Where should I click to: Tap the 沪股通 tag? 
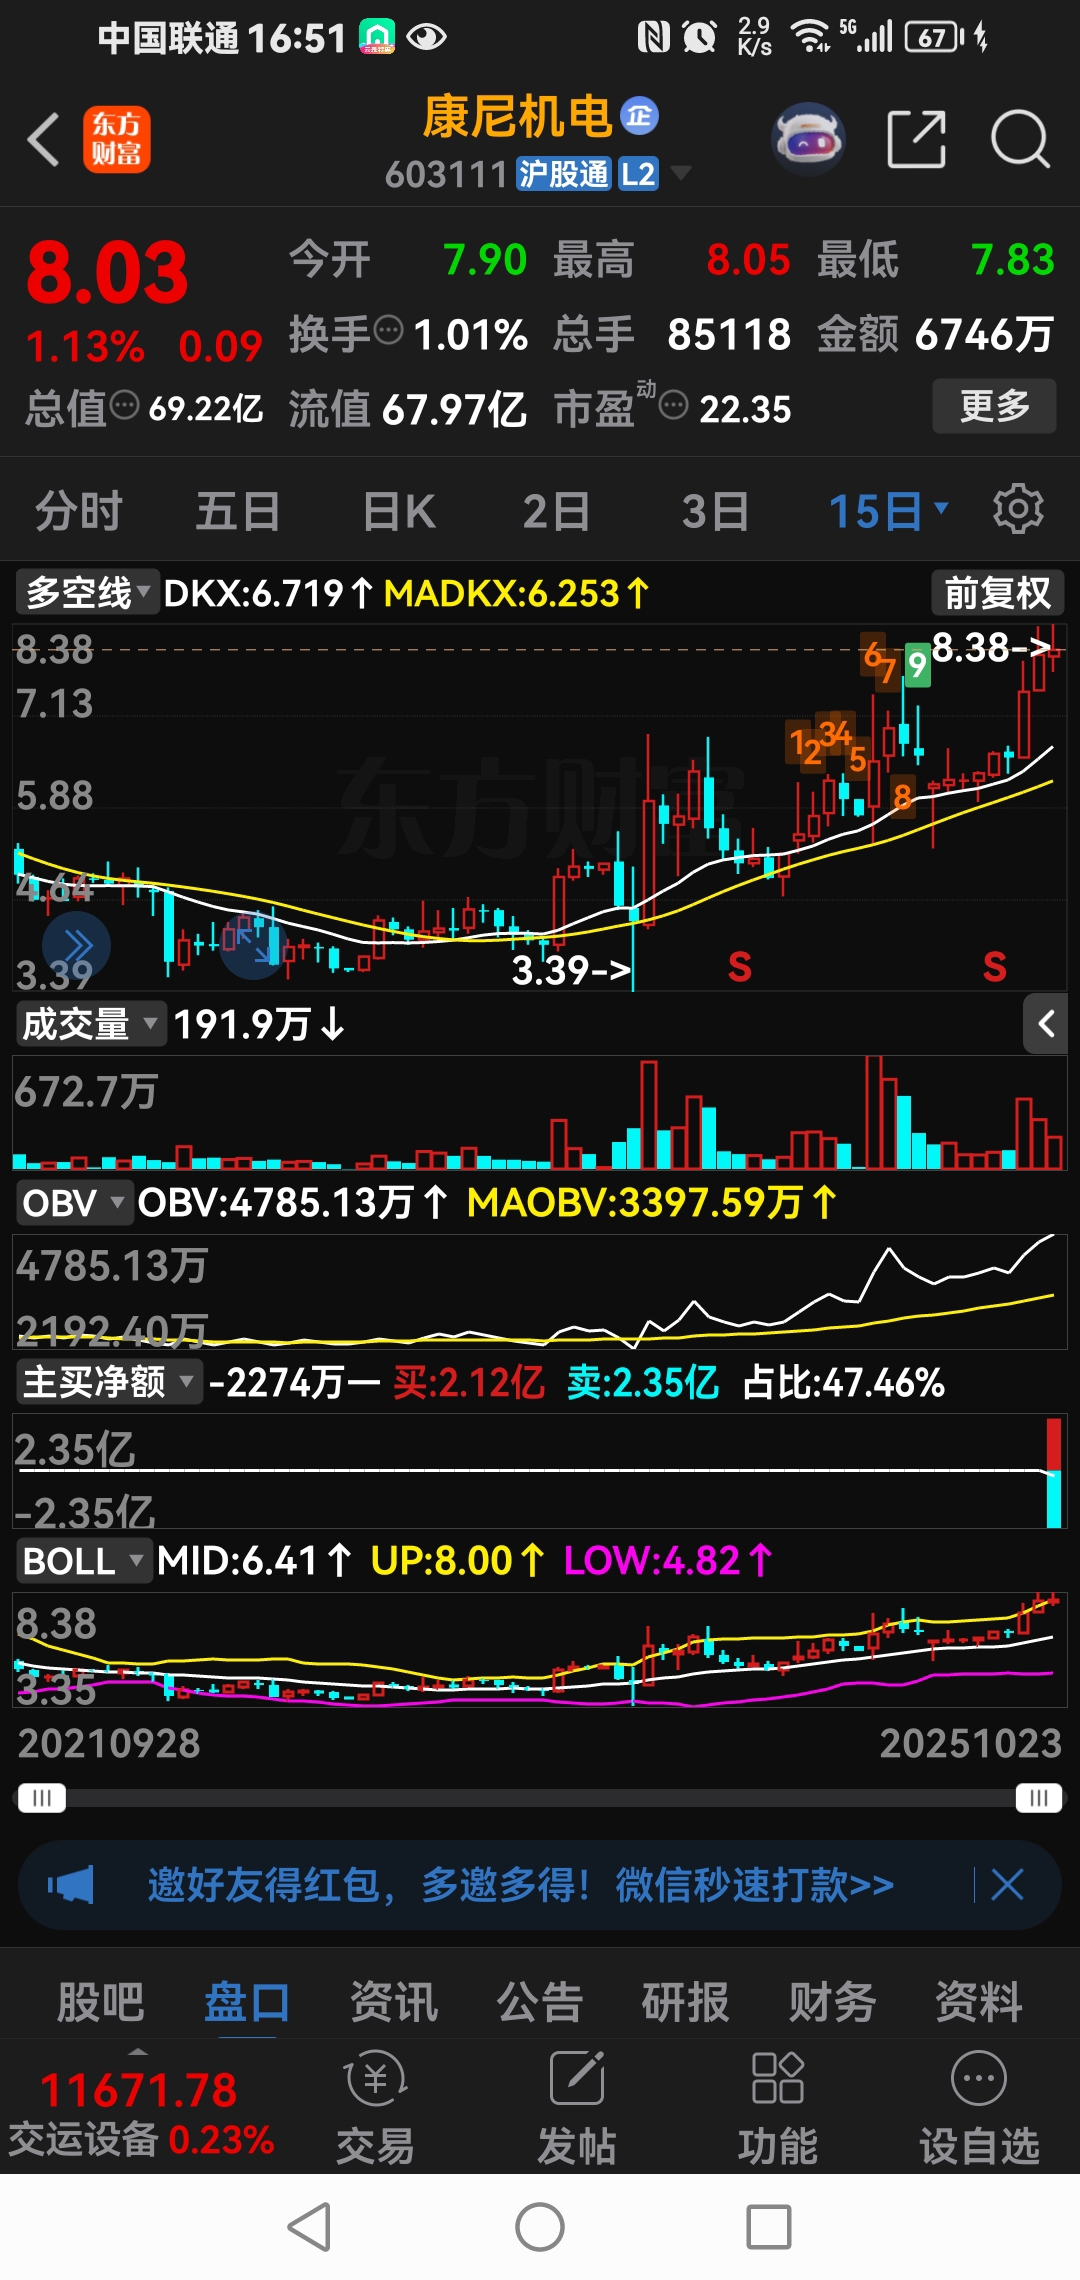[x=563, y=174]
